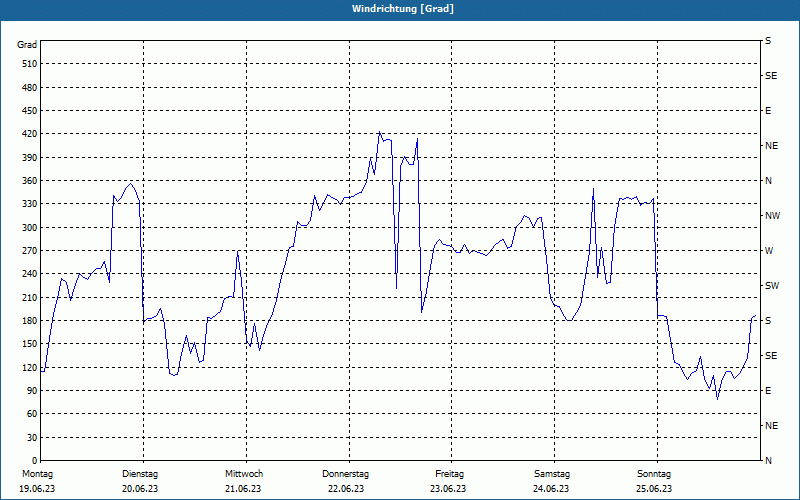
Task: Select the 360 value on the left axis
Action: (29, 181)
